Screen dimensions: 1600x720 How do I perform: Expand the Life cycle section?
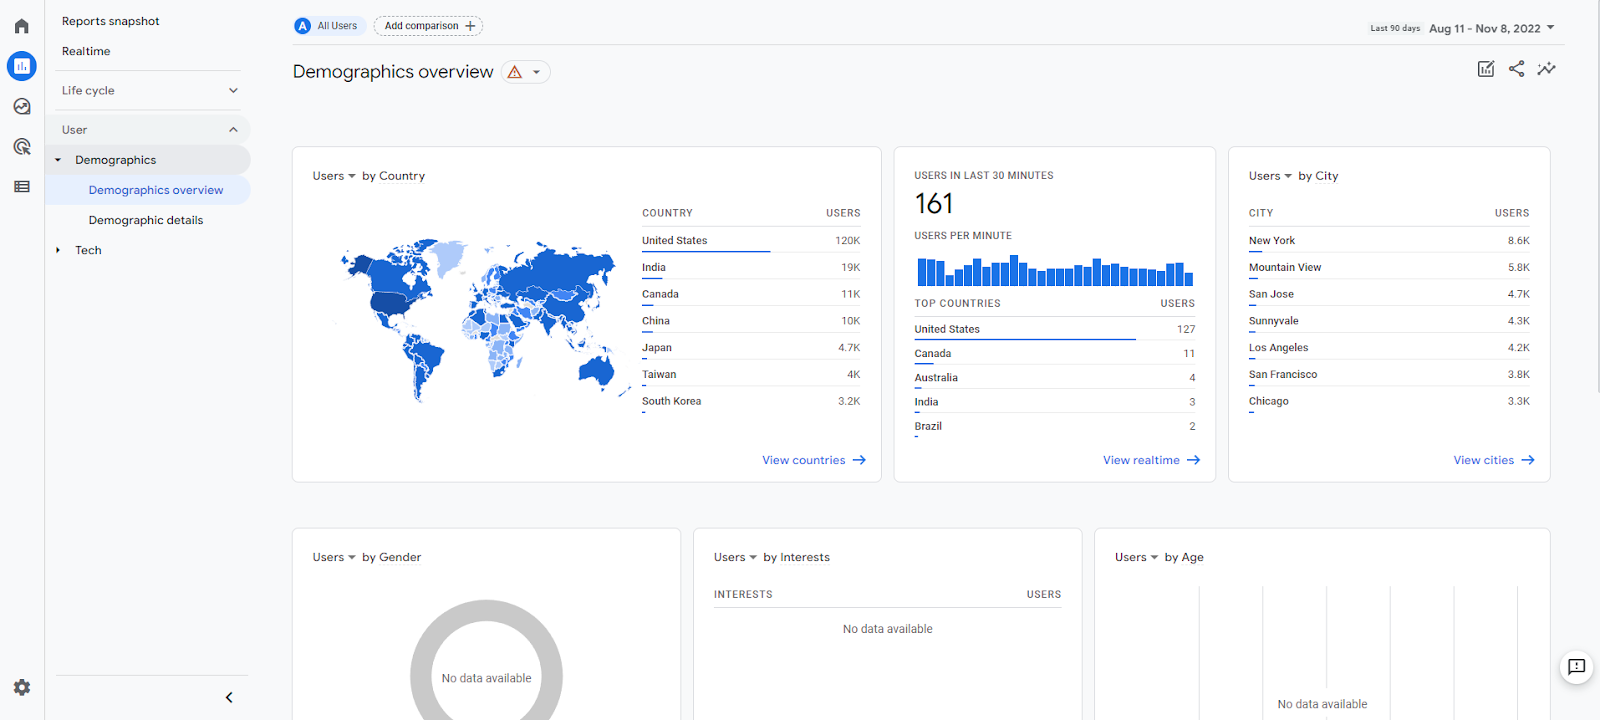[x=149, y=90]
